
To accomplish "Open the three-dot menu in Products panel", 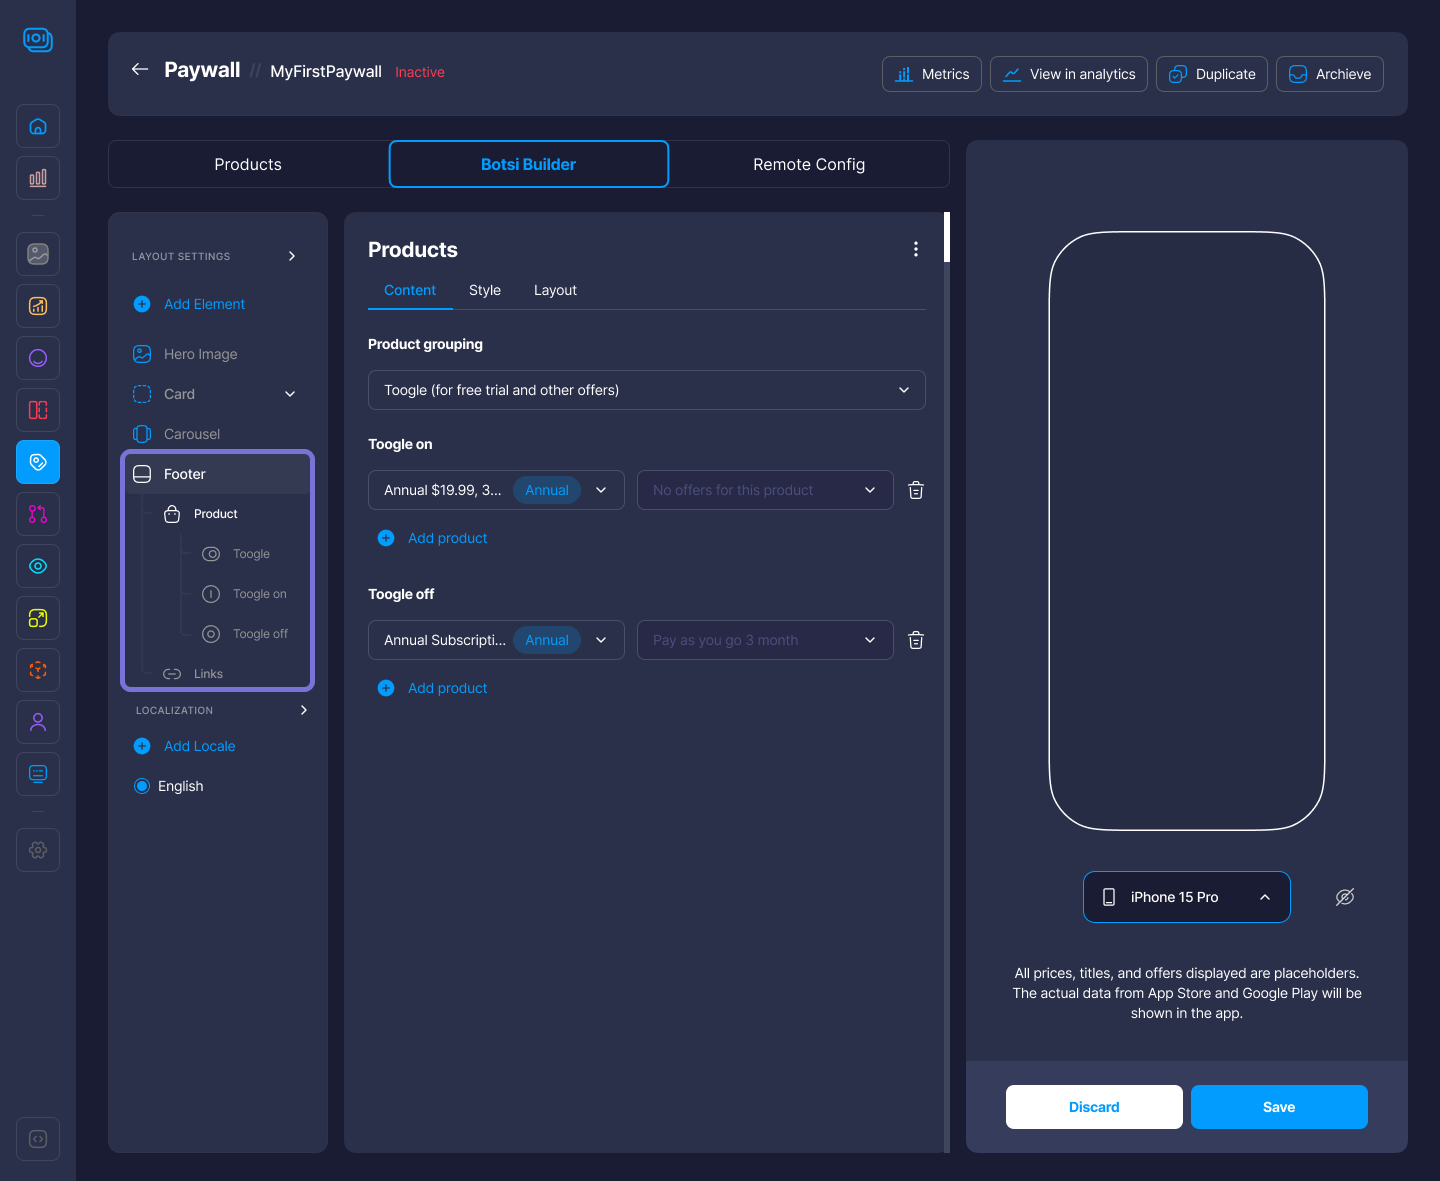I will click(x=915, y=249).
